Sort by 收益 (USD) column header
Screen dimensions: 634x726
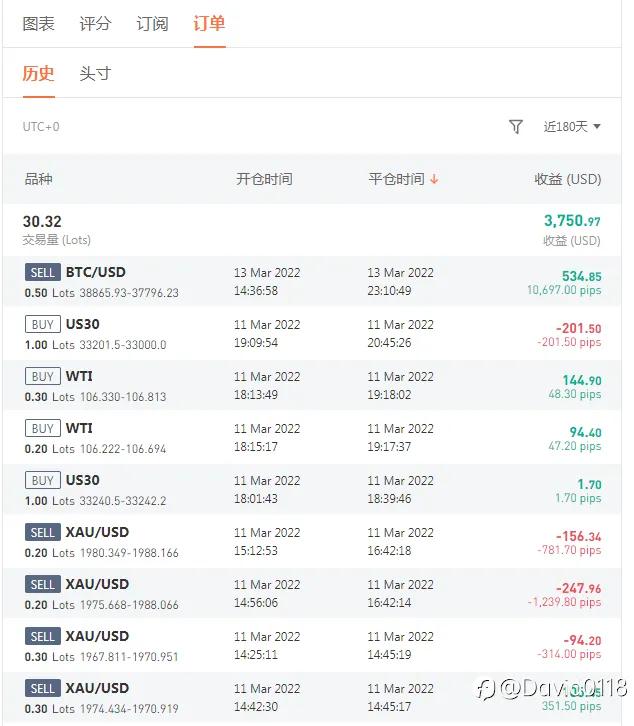pyautogui.click(x=568, y=179)
